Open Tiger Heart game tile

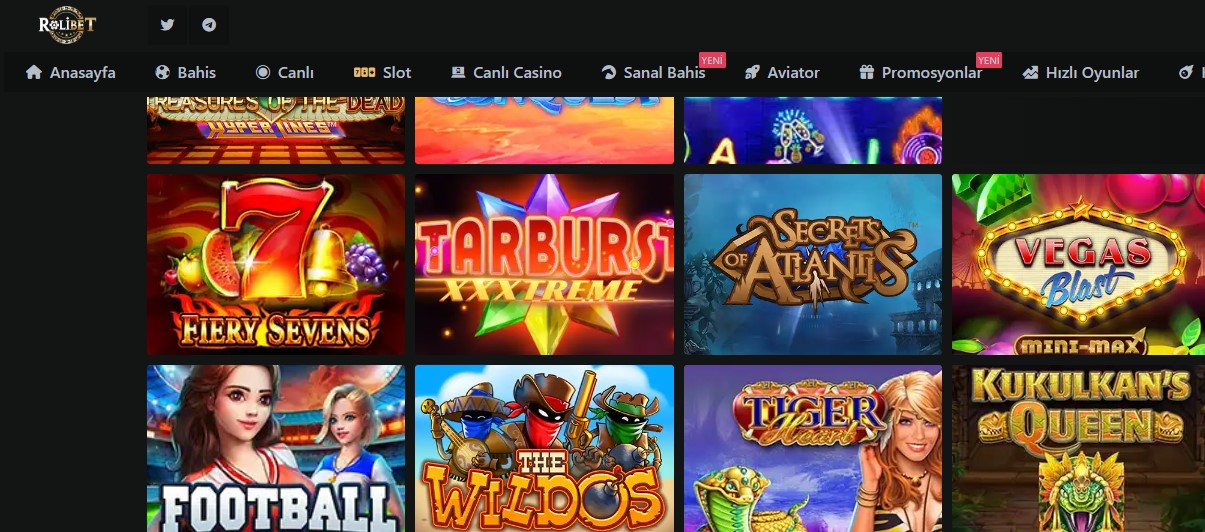813,449
